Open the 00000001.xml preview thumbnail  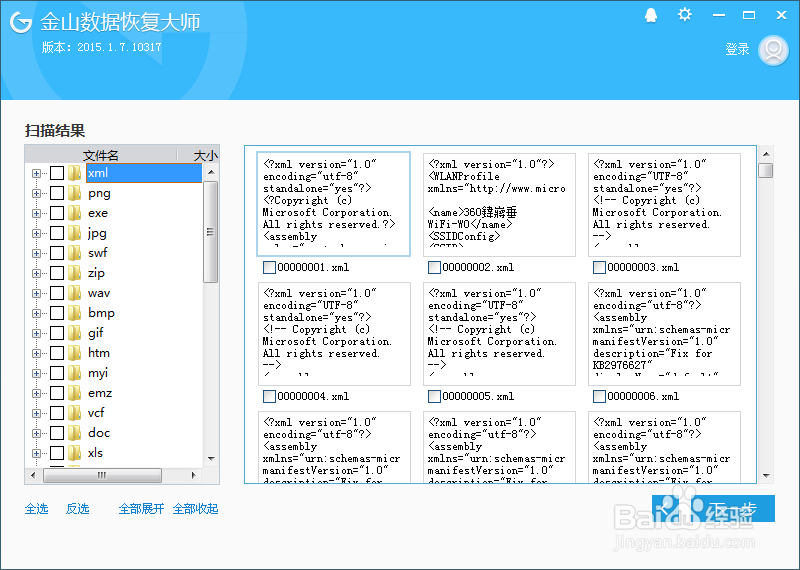334,204
